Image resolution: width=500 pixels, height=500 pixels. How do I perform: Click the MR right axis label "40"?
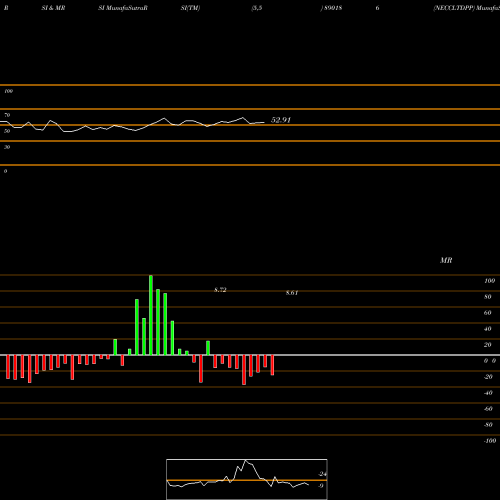488,329
